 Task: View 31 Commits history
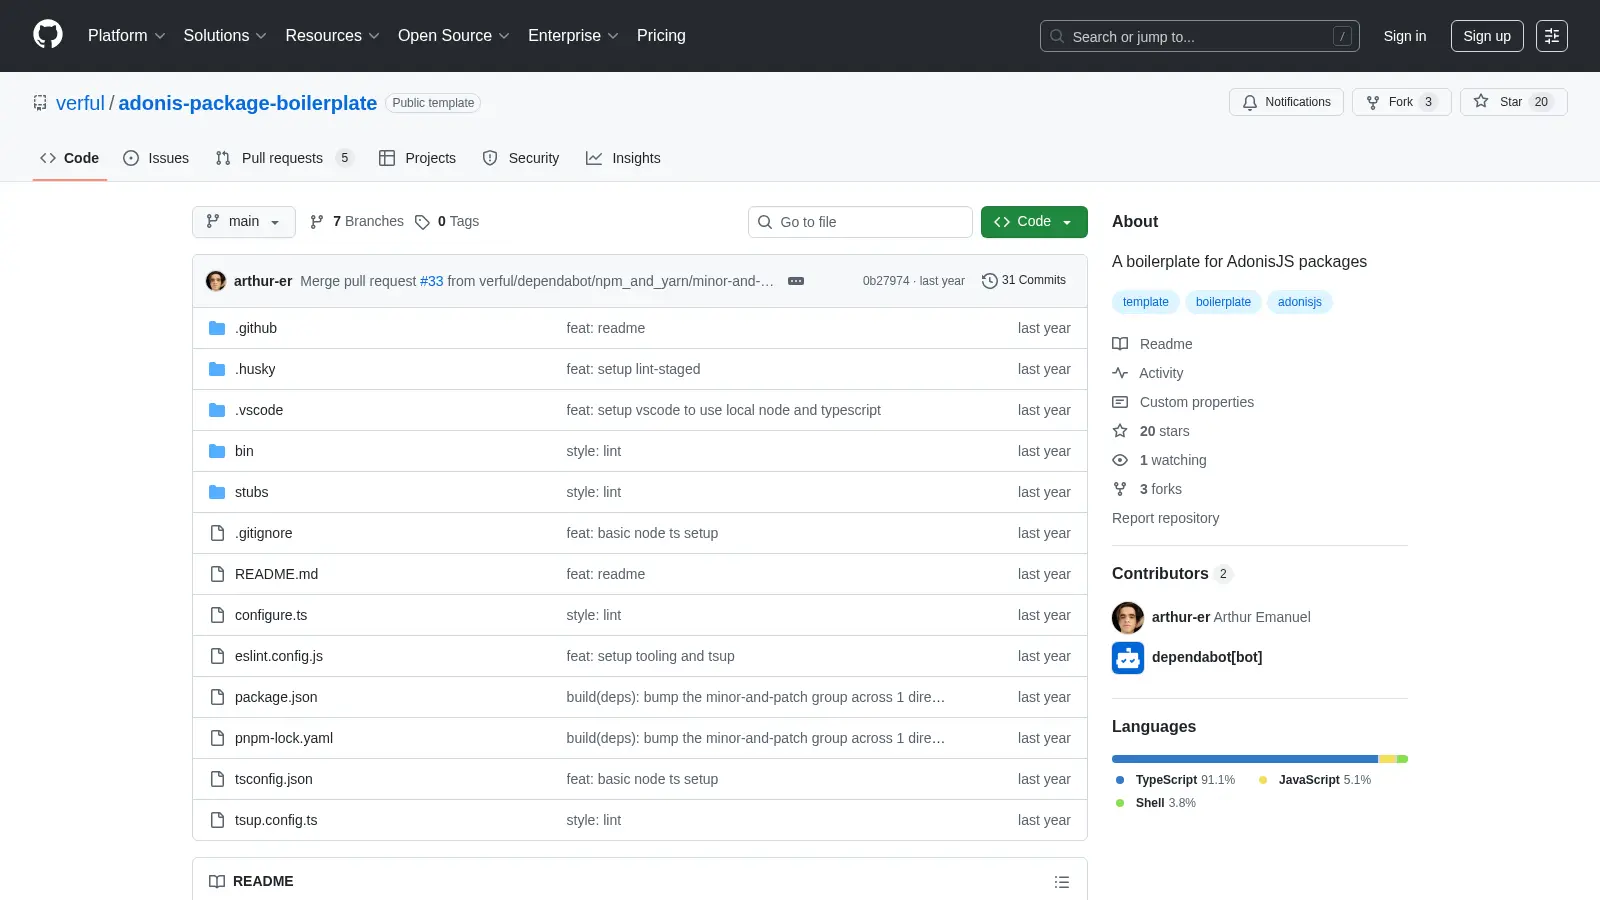[x=1024, y=281]
